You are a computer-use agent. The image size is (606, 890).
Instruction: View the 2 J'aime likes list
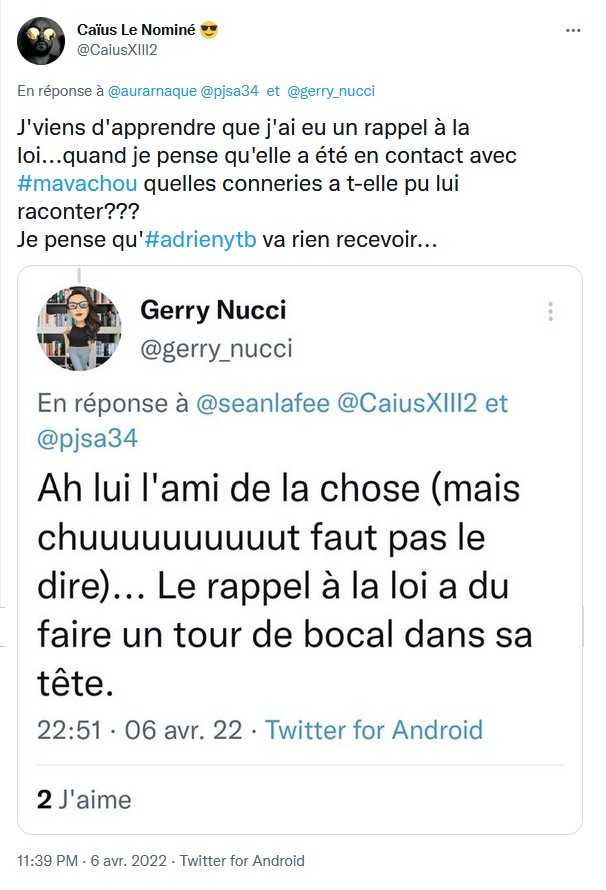point(84,799)
